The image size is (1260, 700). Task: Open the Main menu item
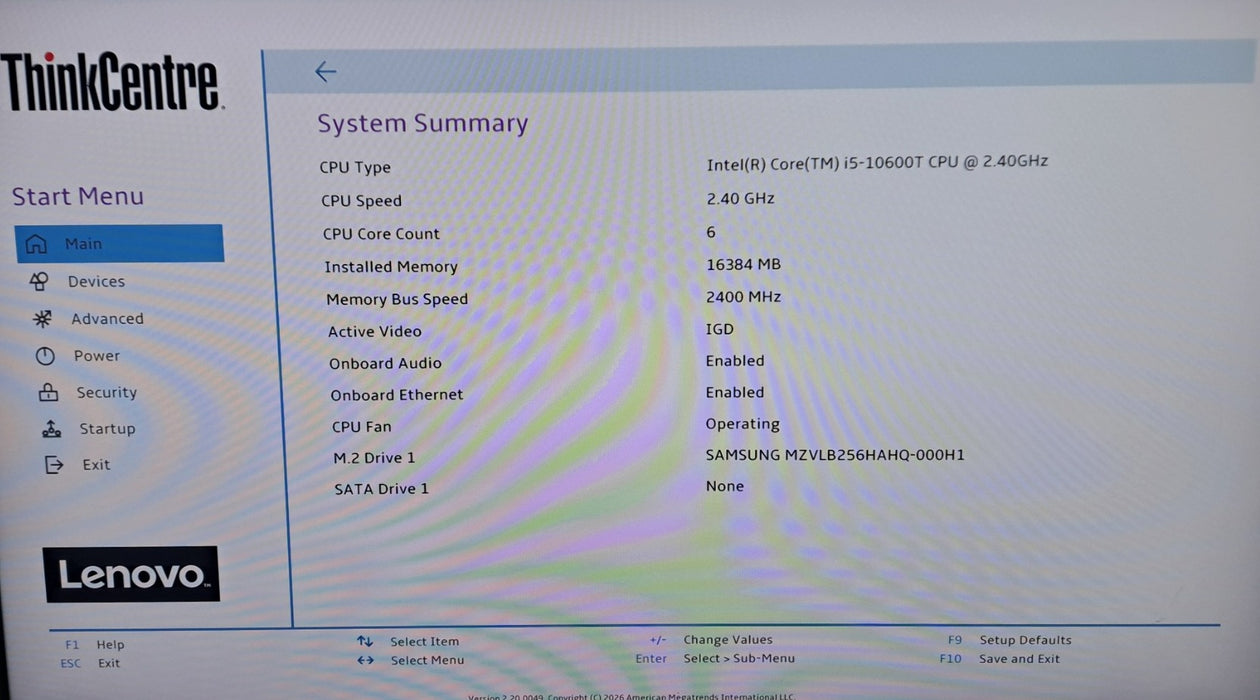point(119,244)
